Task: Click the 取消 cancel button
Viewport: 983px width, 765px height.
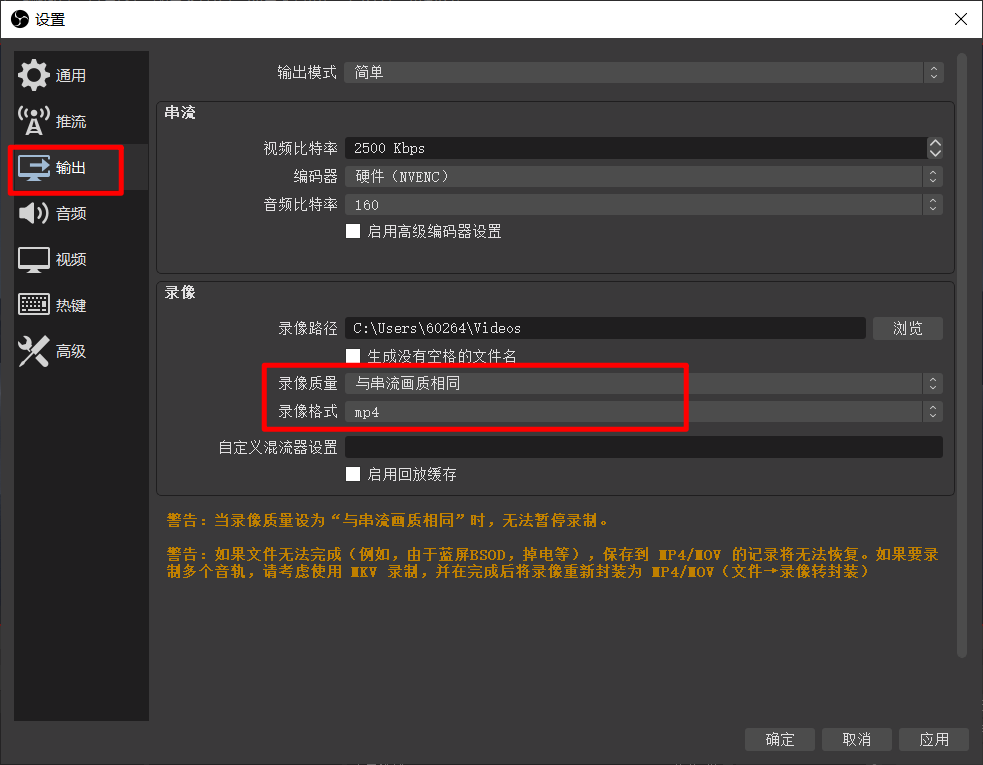Action: pyautogui.click(x=856, y=739)
